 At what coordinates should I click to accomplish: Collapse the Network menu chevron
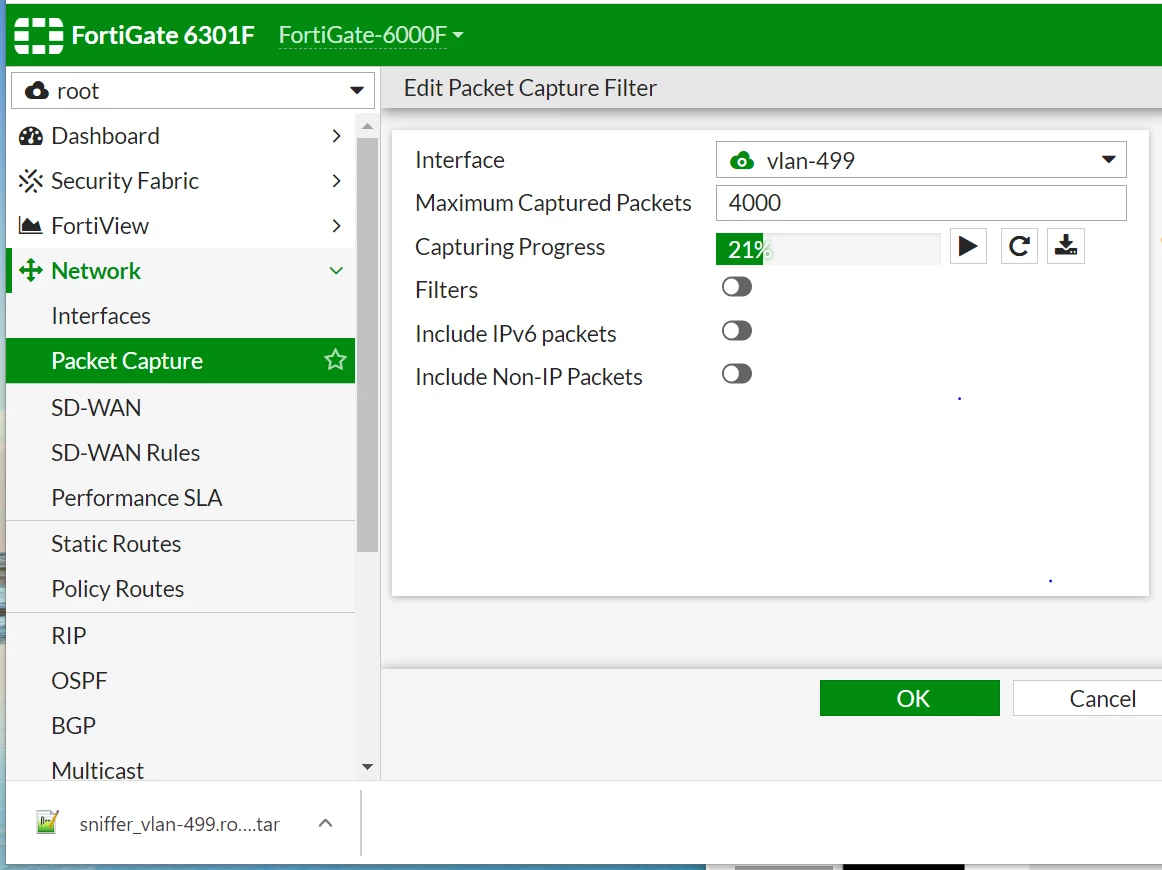click(x=336, y=270)
